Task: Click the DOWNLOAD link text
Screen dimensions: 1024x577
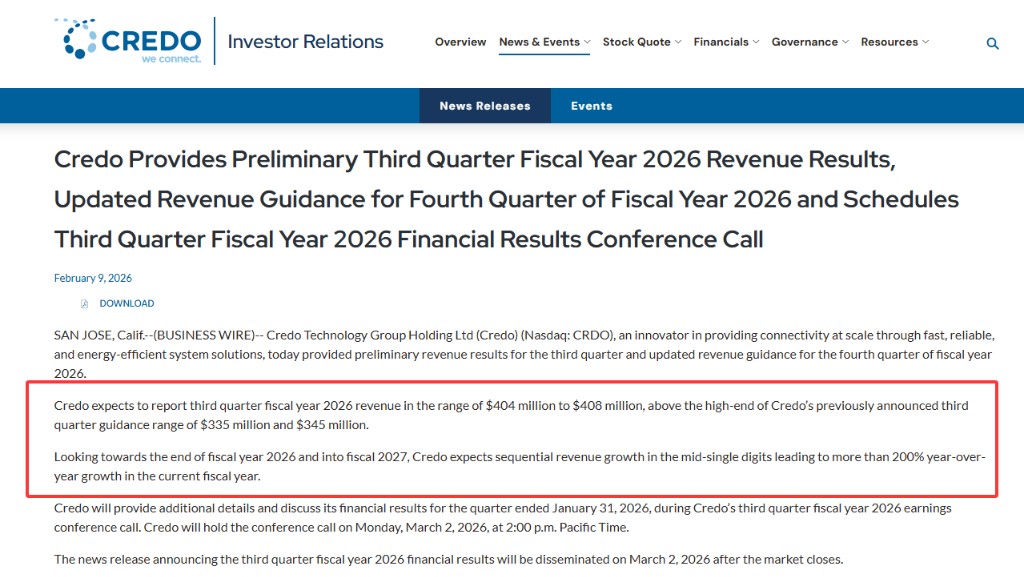Action: (127, 304)
